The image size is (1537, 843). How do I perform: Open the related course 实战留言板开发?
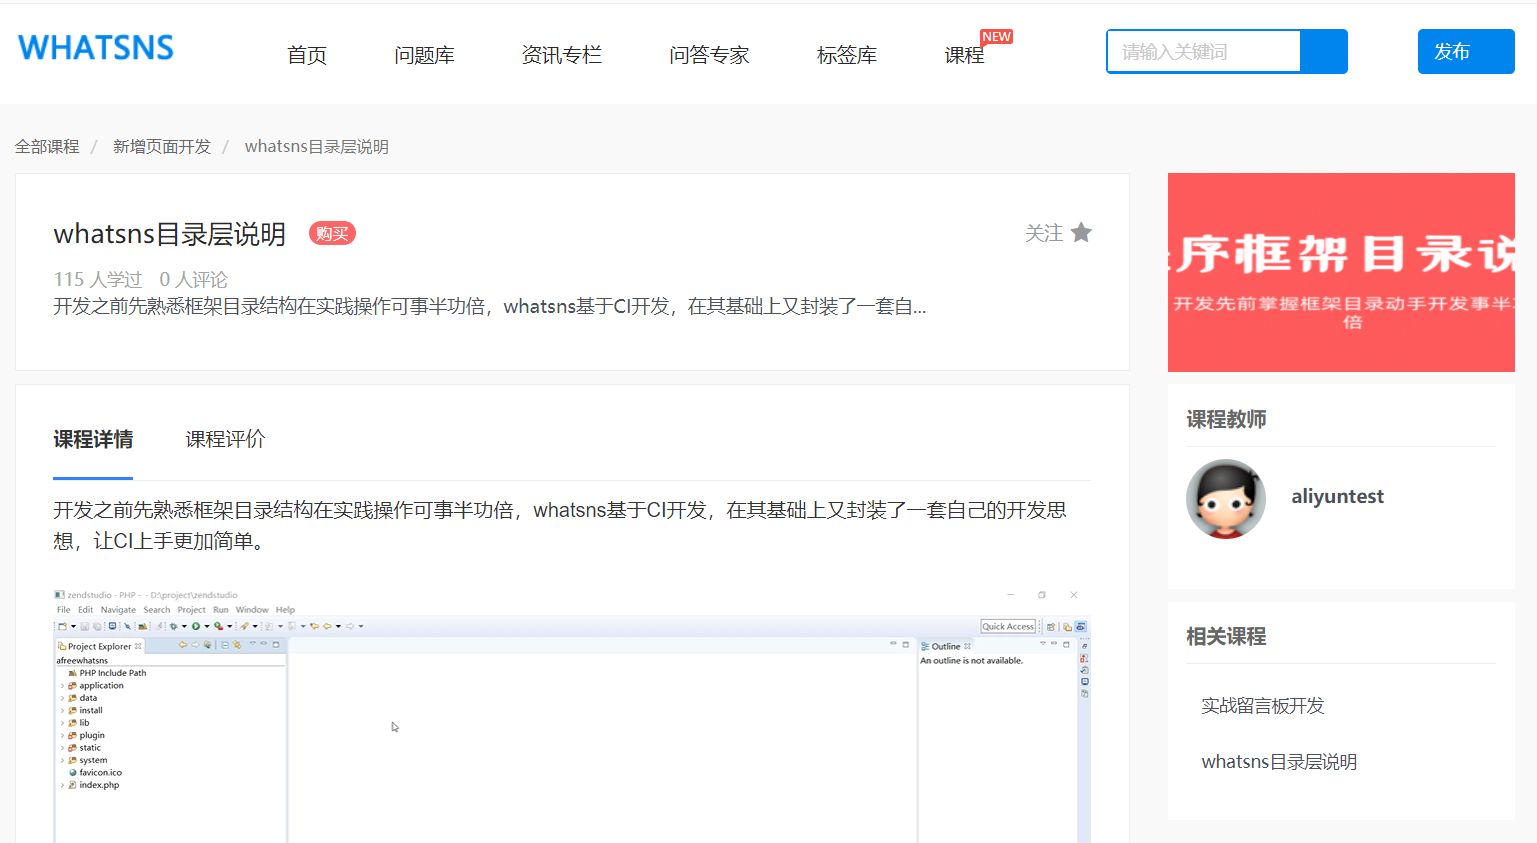point(1262,706)
